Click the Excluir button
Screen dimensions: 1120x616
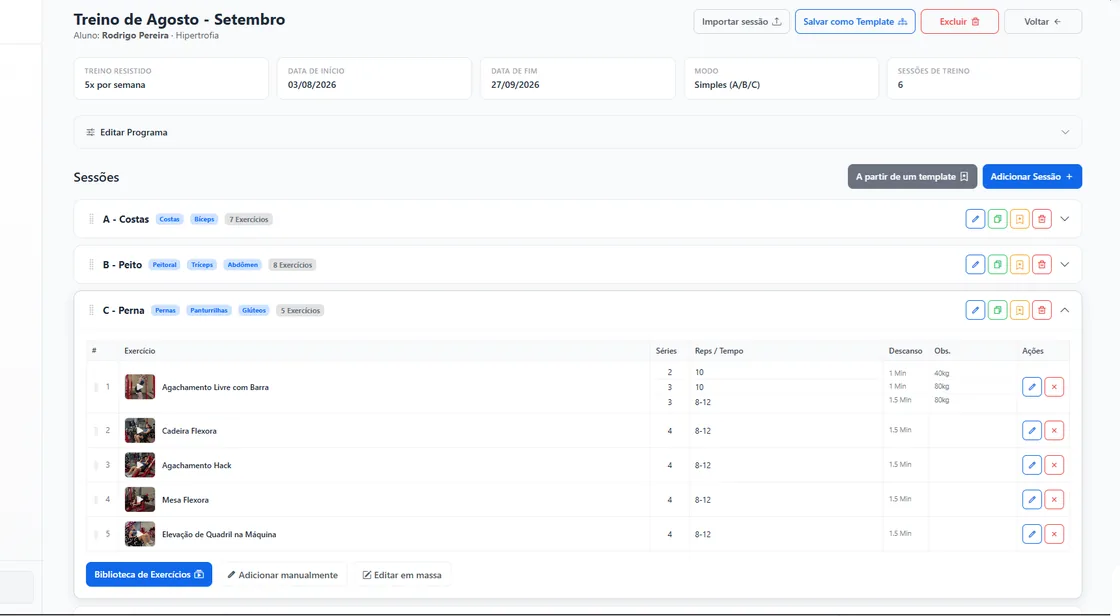click(959, 21)
